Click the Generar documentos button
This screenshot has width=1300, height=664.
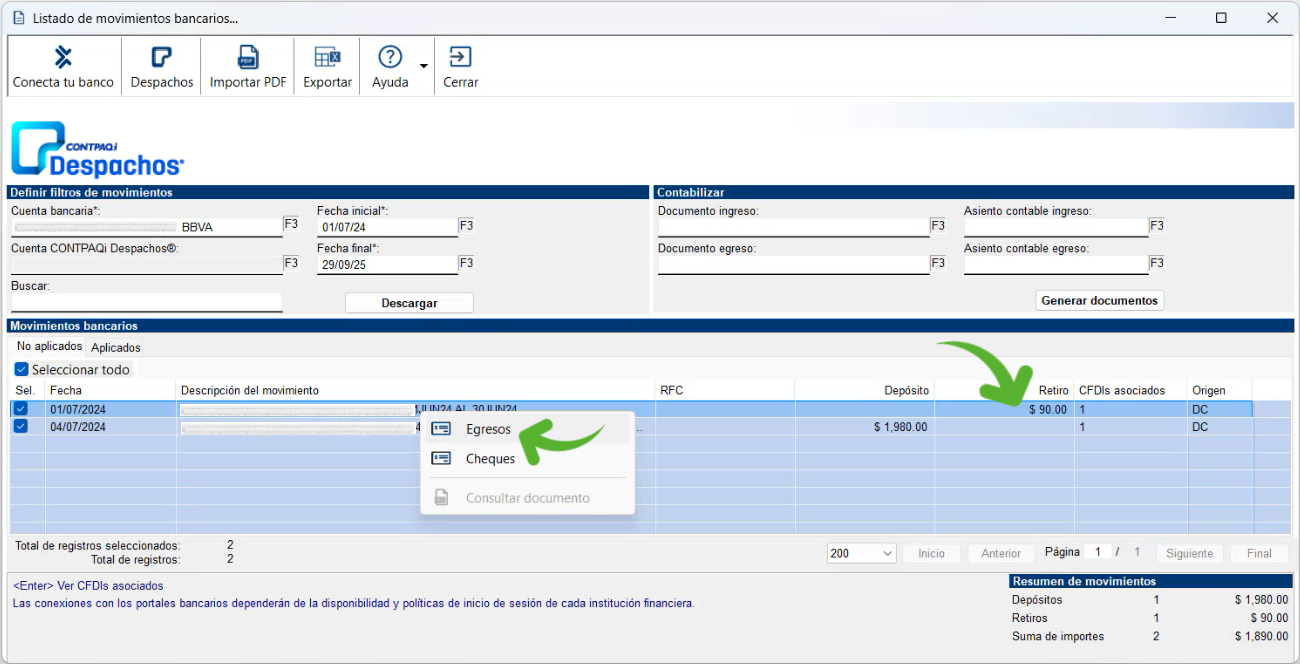1099,300
